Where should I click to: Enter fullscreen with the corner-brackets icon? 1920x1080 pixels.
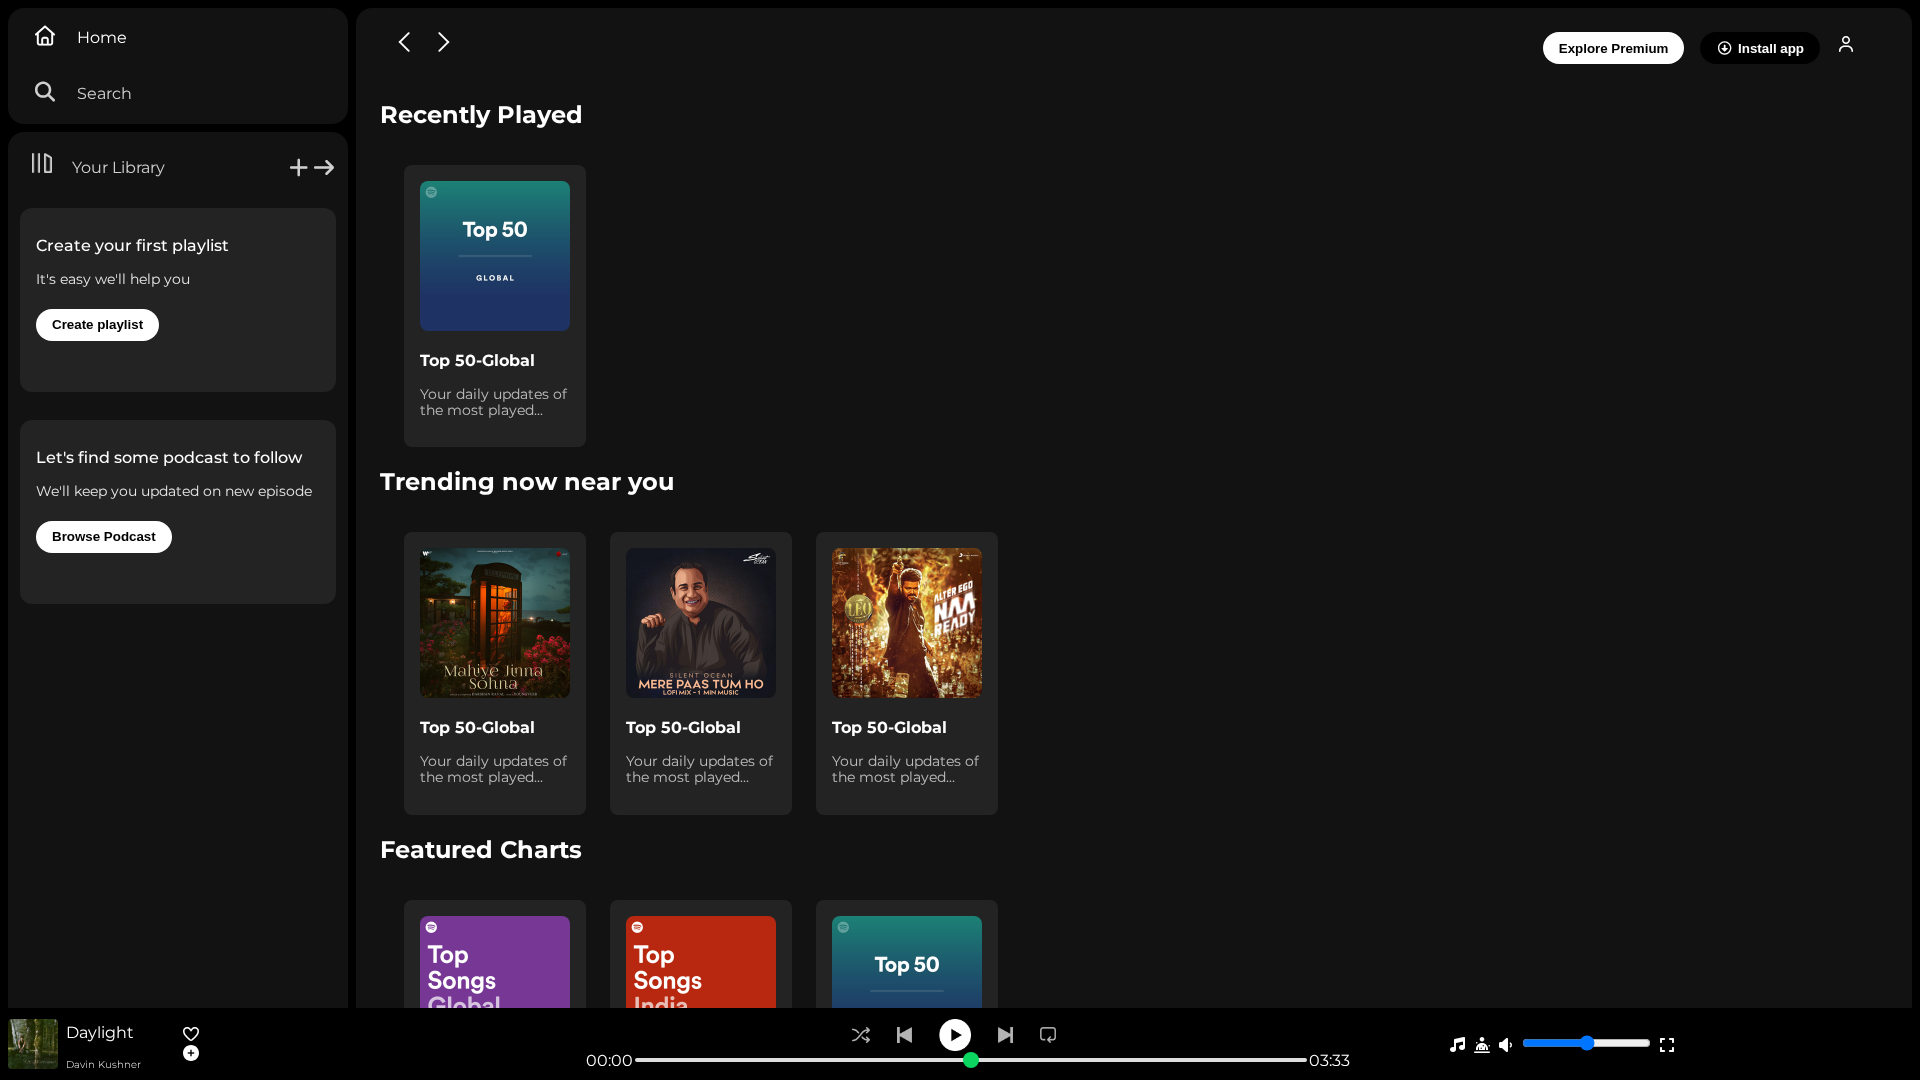point(1667,1045)
